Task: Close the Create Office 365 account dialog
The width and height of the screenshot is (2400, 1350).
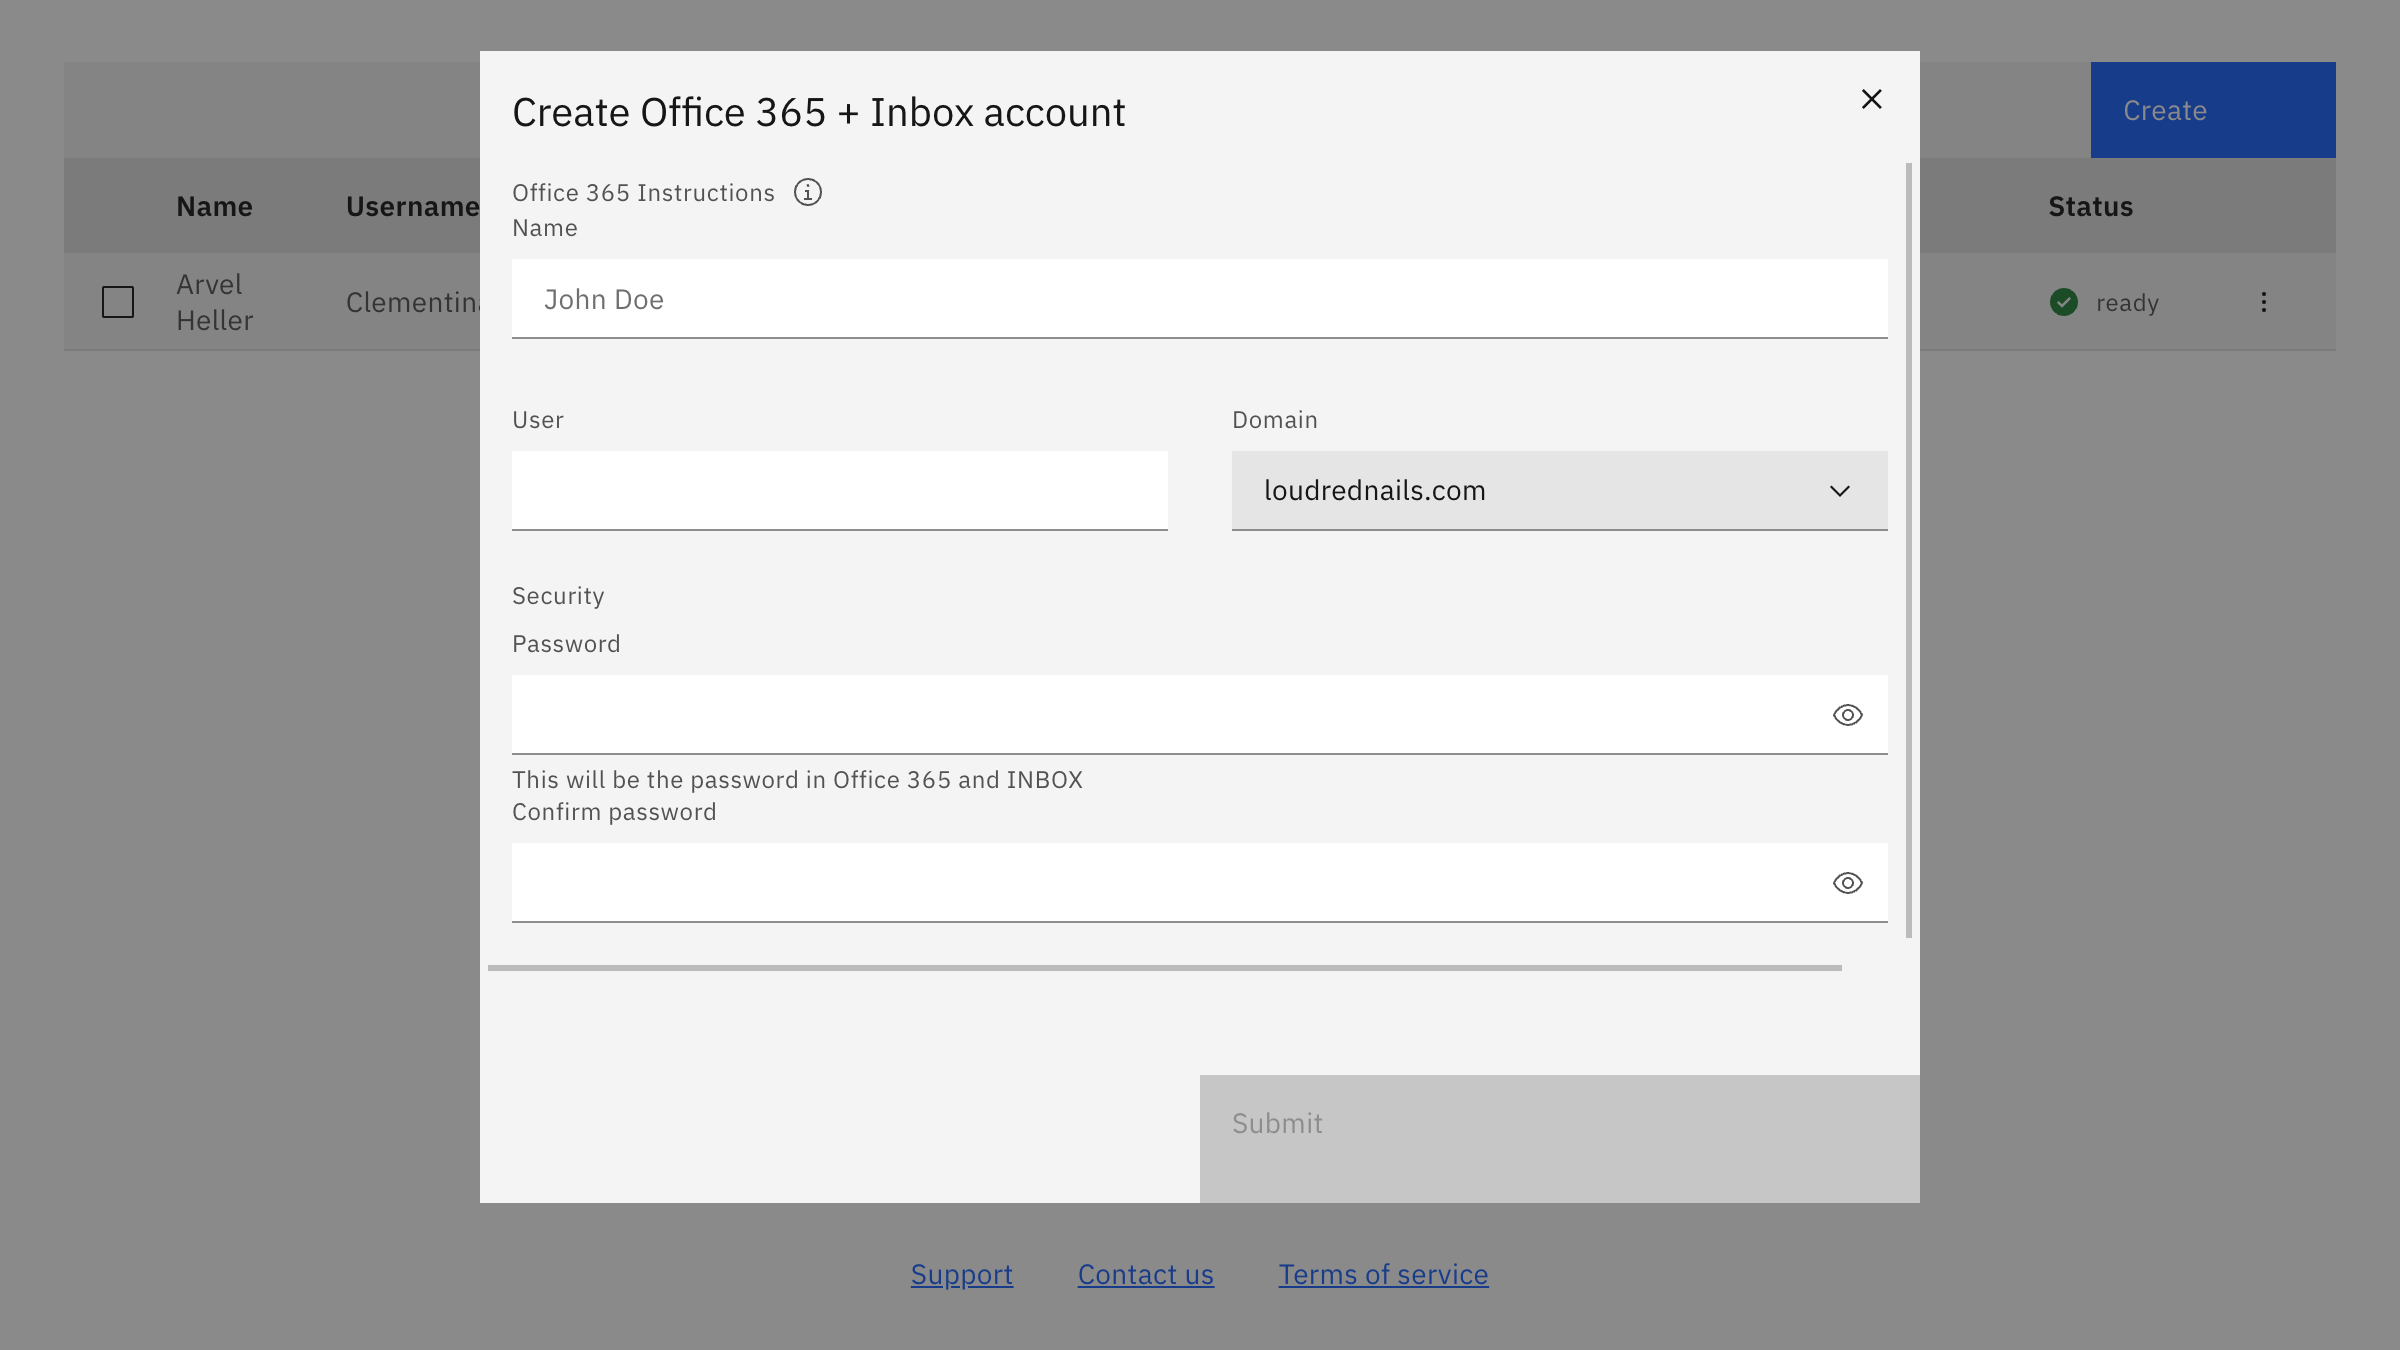Action: click(x=1871, y=99)
